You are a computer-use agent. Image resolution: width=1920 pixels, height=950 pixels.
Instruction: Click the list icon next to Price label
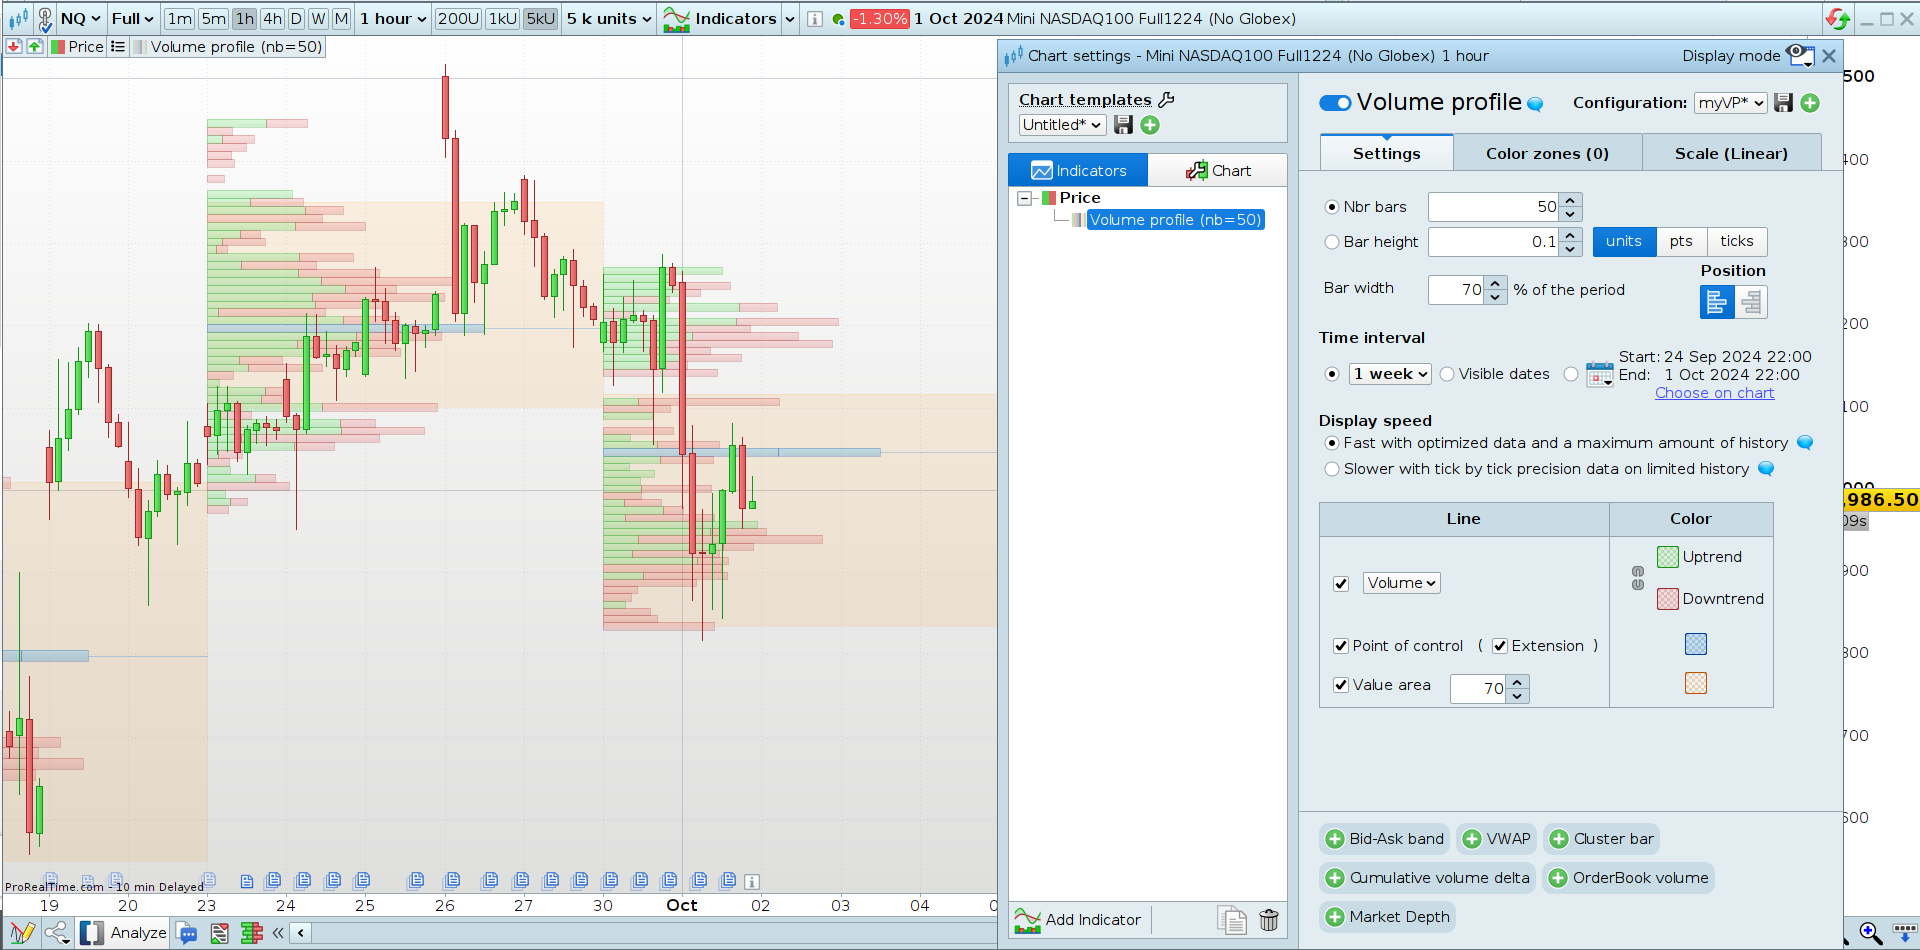pos(118,46)
